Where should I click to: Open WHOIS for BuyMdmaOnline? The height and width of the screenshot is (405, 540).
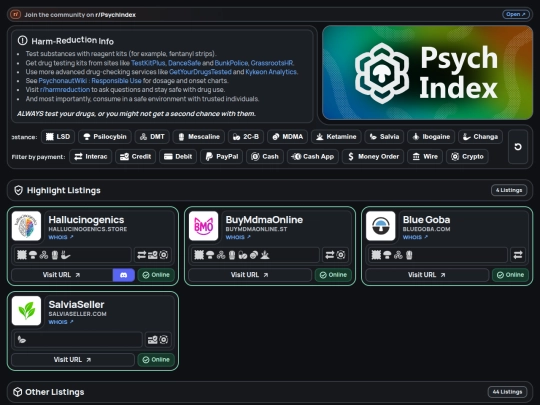(x=238, y=237)
